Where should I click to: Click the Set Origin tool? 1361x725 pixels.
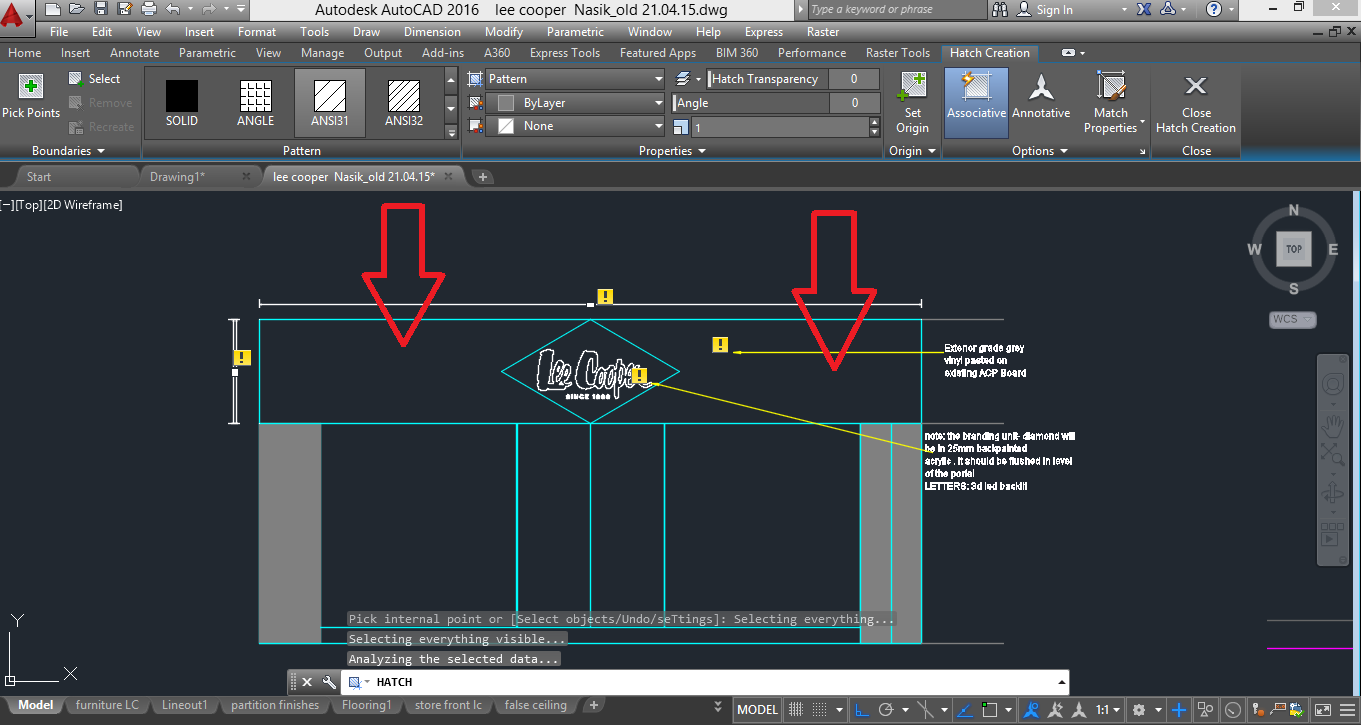tap(912, 102)
